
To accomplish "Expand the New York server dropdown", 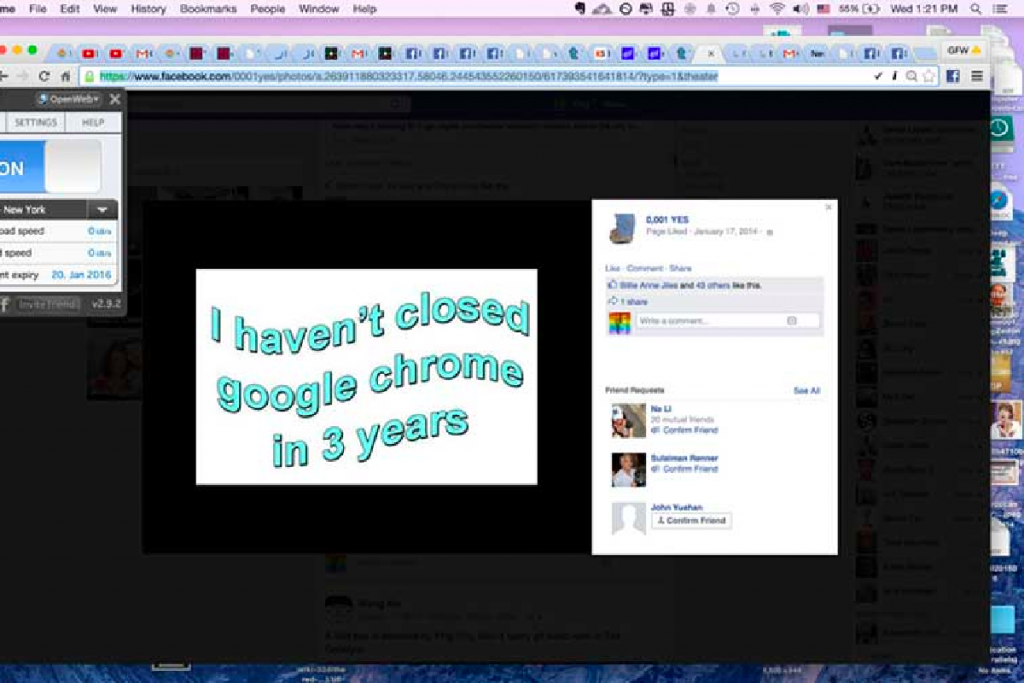I will (102, 210).
